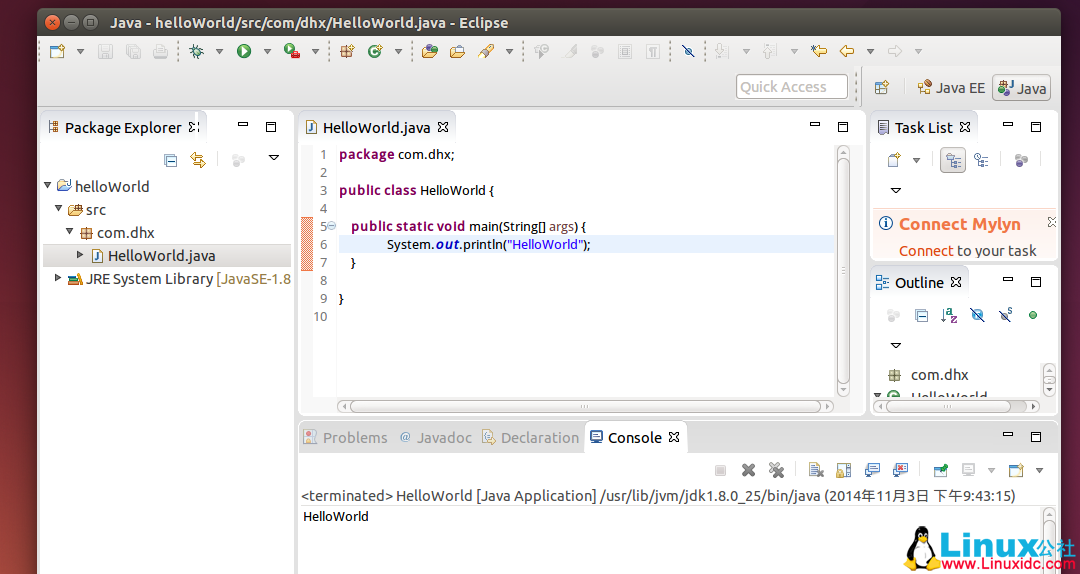Image resolution: width=1080 pixels, height=574 pixels.
Task: Expand JRE System Library node
Action: tap(58, 278)
